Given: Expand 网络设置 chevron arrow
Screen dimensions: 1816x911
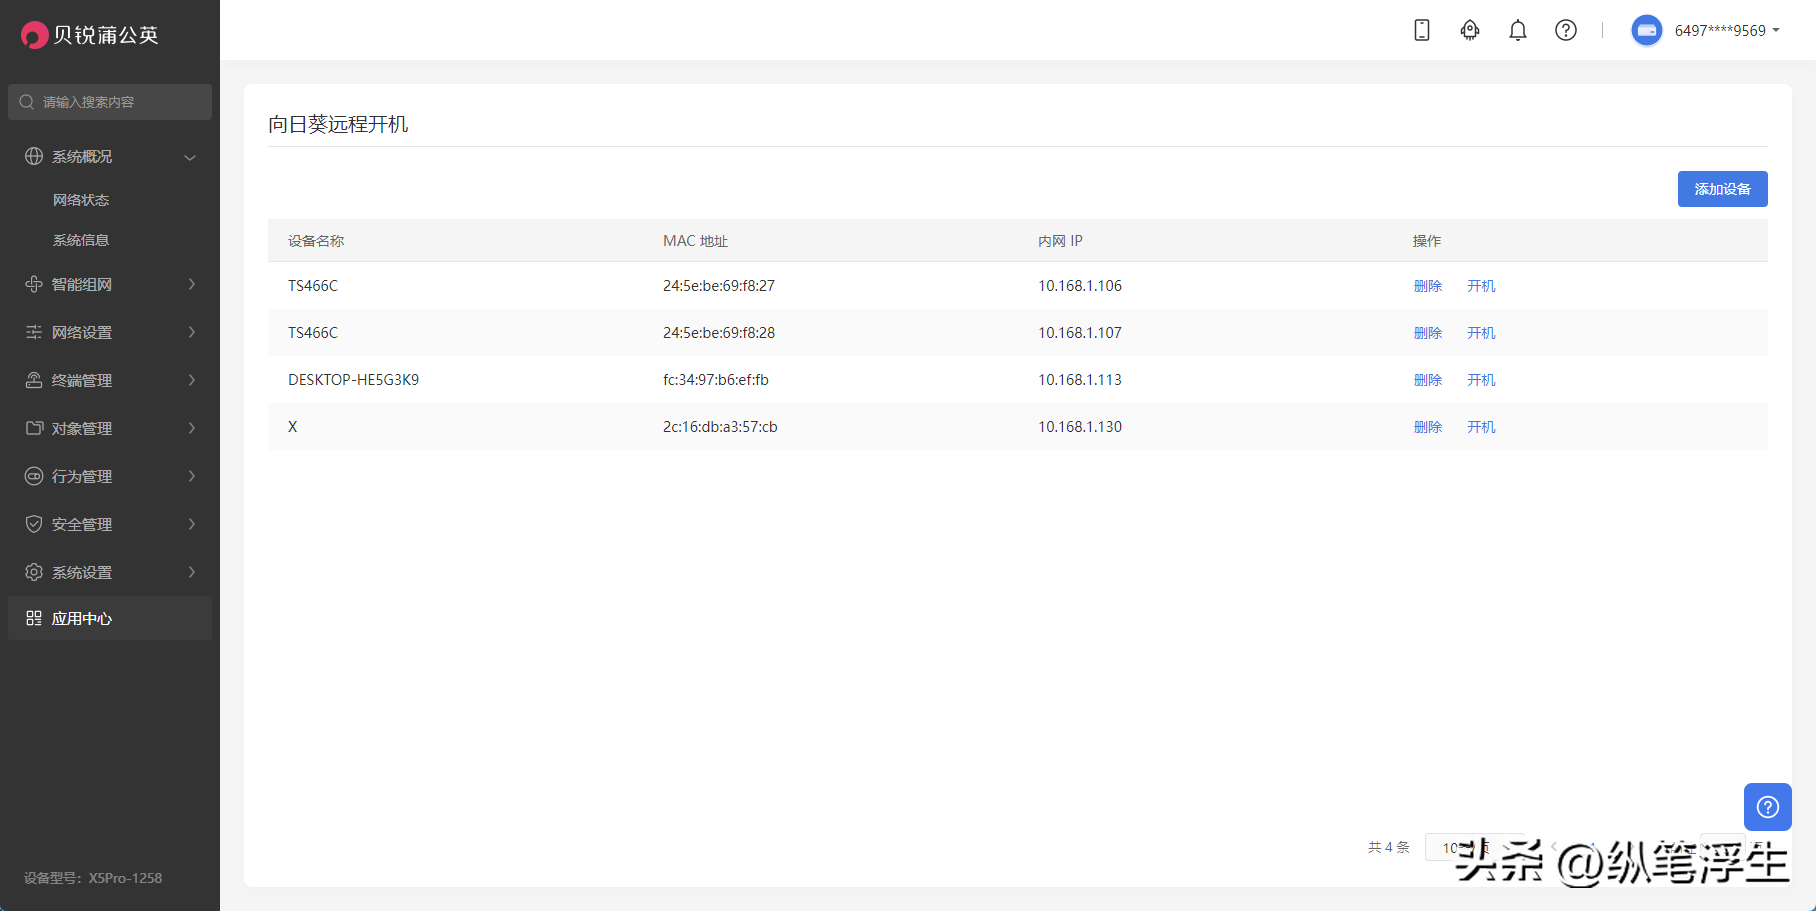Looking at the screenshot, I should pos(192,332).
